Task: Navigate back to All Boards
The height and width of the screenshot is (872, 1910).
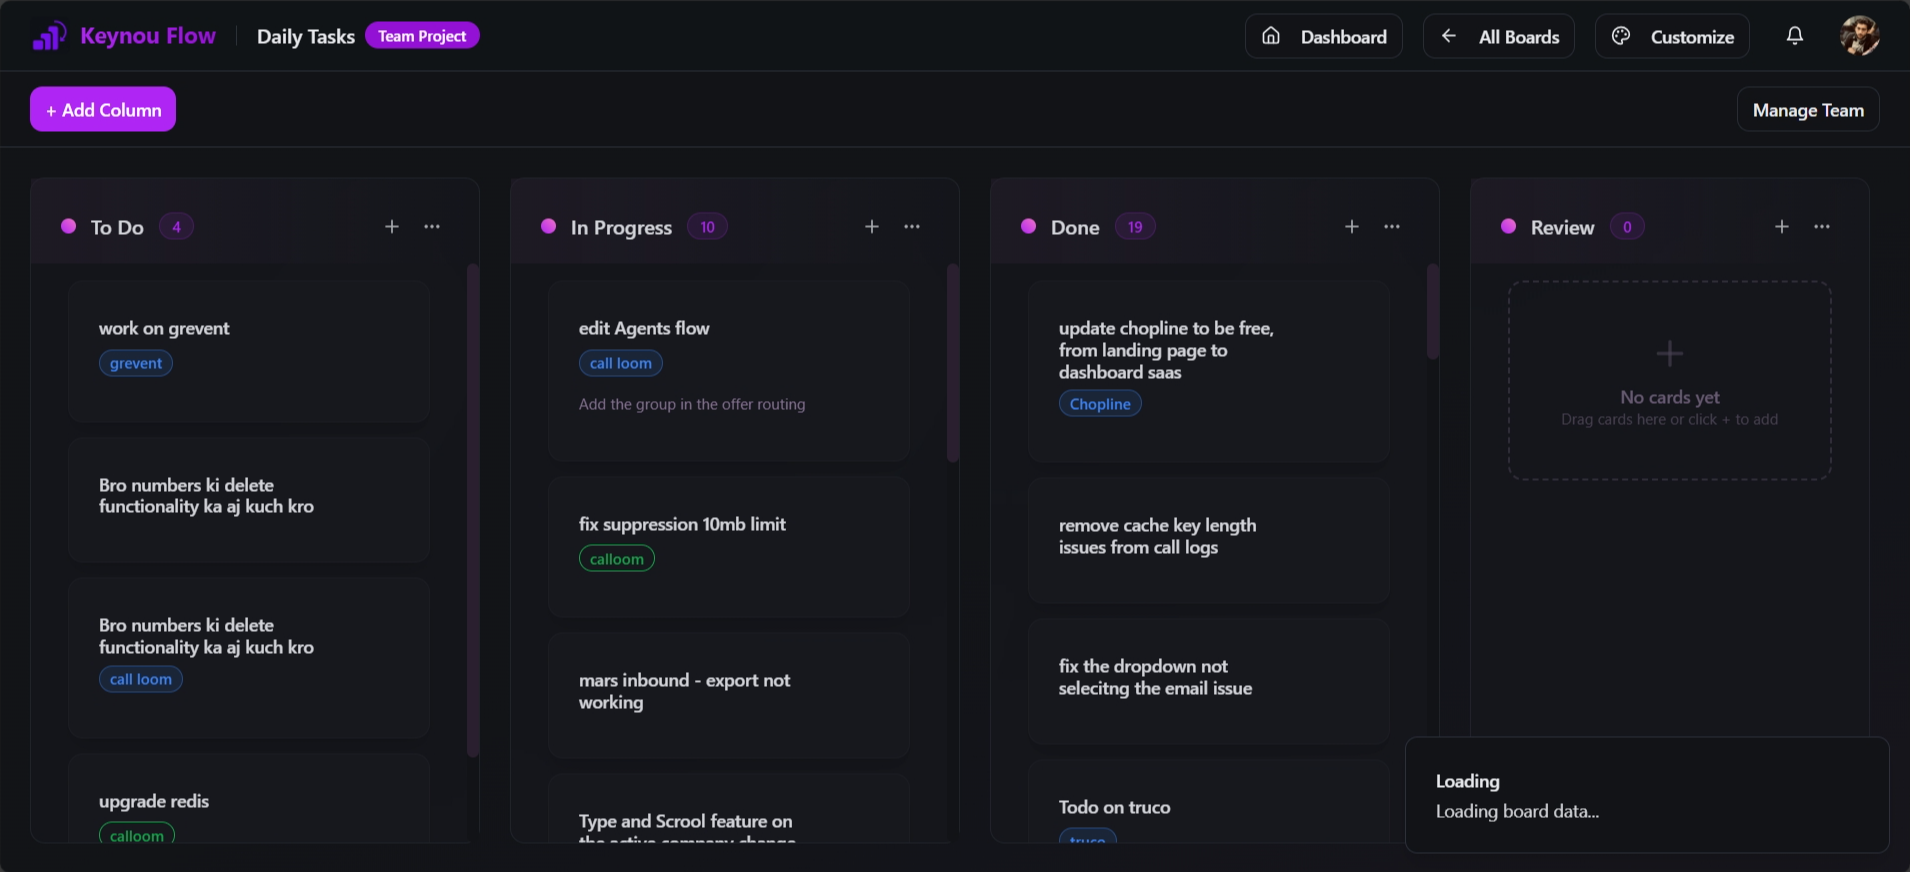Action: pos(1499,37)
